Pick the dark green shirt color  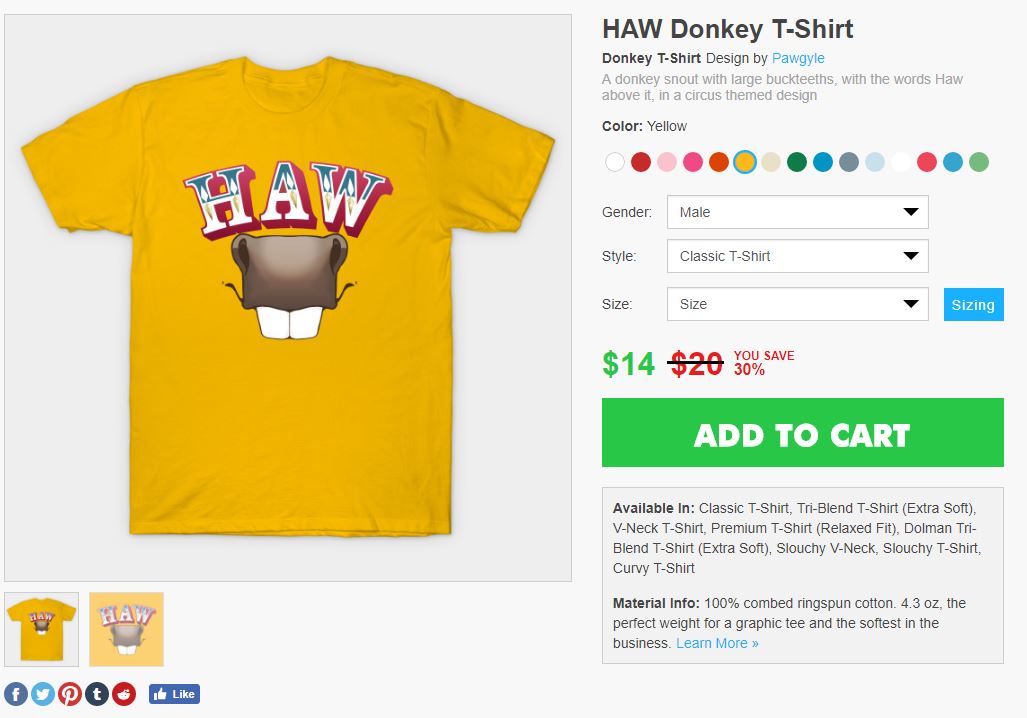[797, 162]
